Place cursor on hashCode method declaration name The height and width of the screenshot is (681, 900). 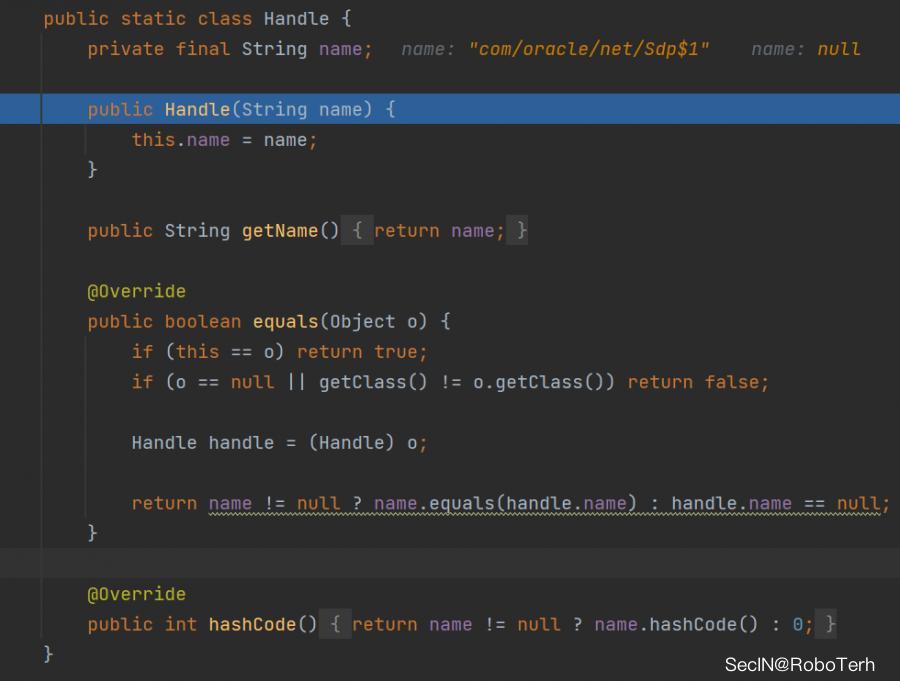pos(252,625)
